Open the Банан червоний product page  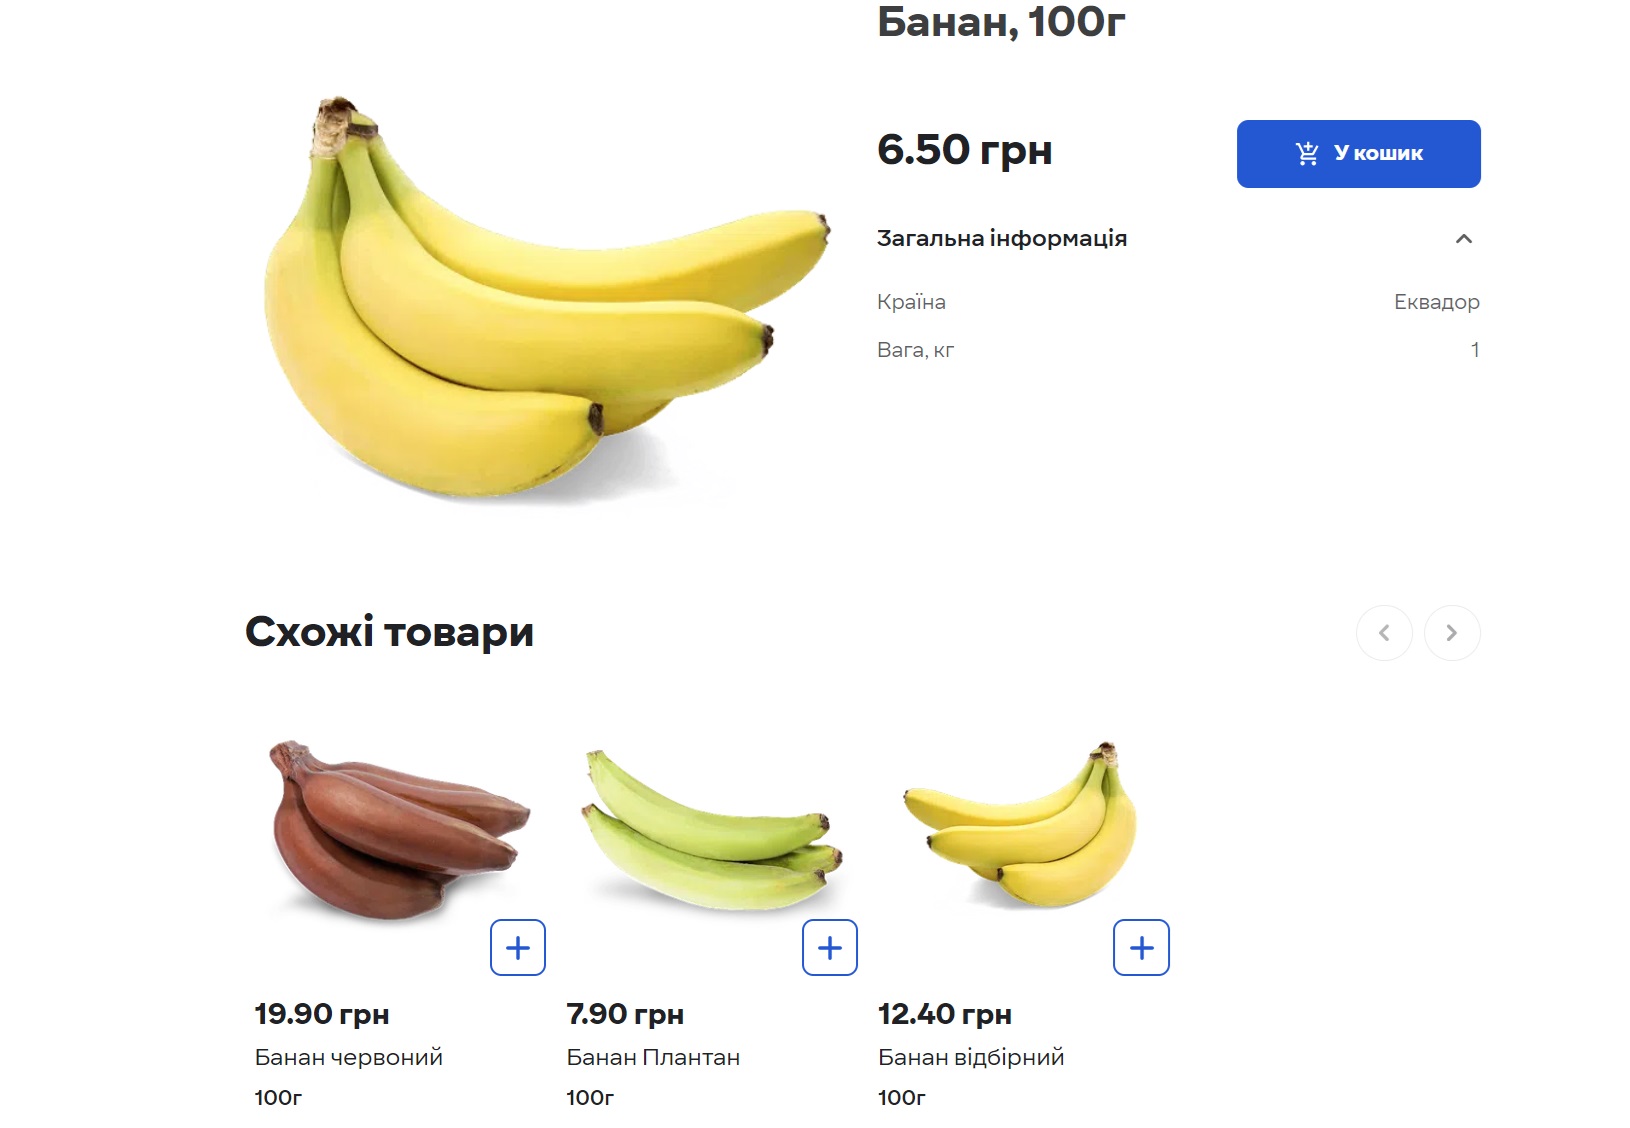point(349,1056)
